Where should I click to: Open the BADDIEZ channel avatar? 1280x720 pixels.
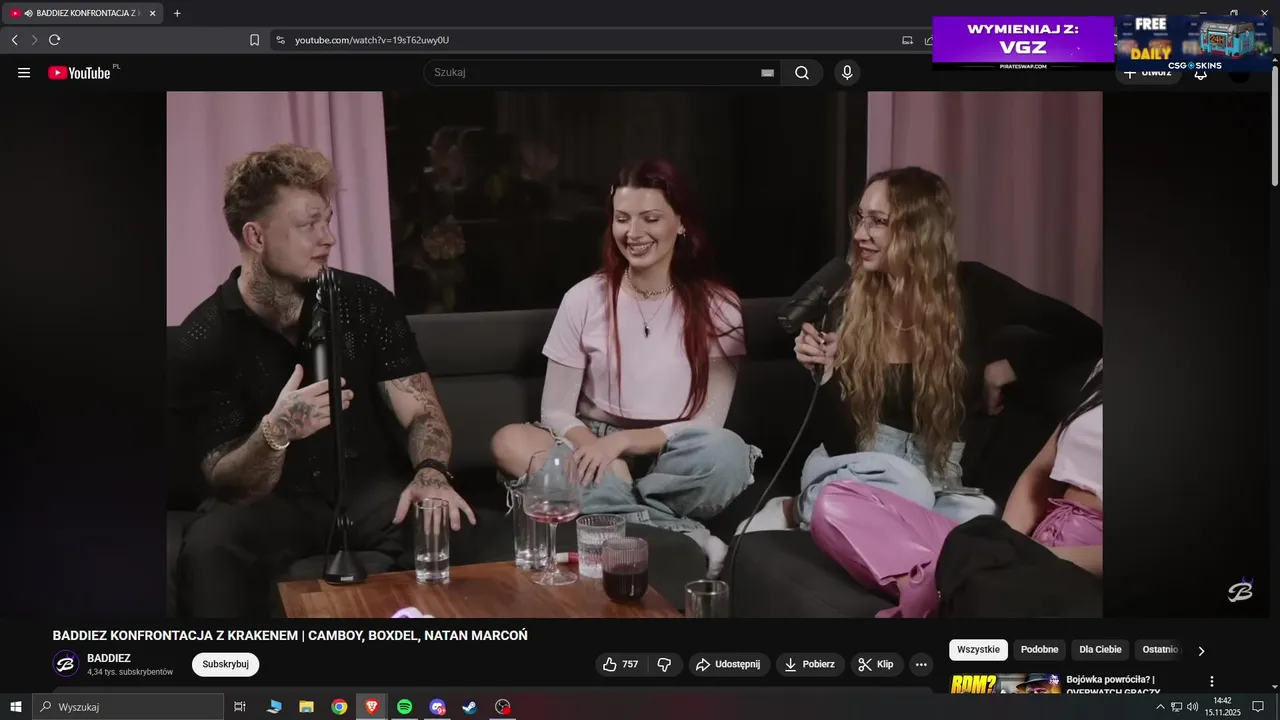[x=66, y=664]
